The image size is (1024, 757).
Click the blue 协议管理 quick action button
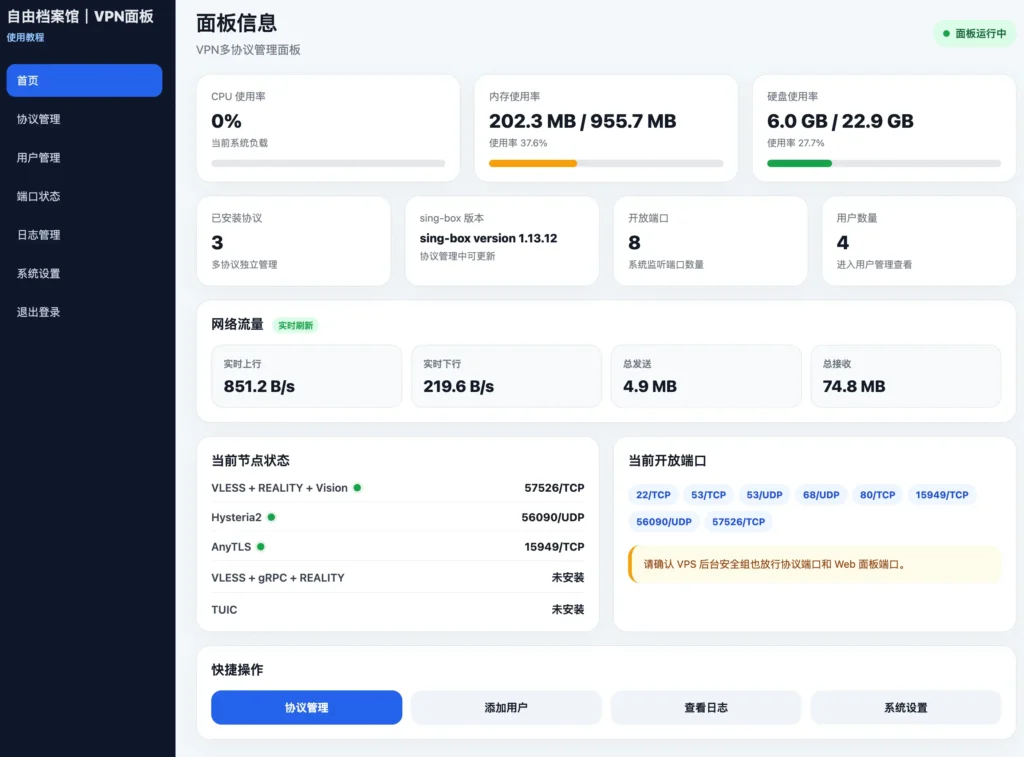coord(306,707)
